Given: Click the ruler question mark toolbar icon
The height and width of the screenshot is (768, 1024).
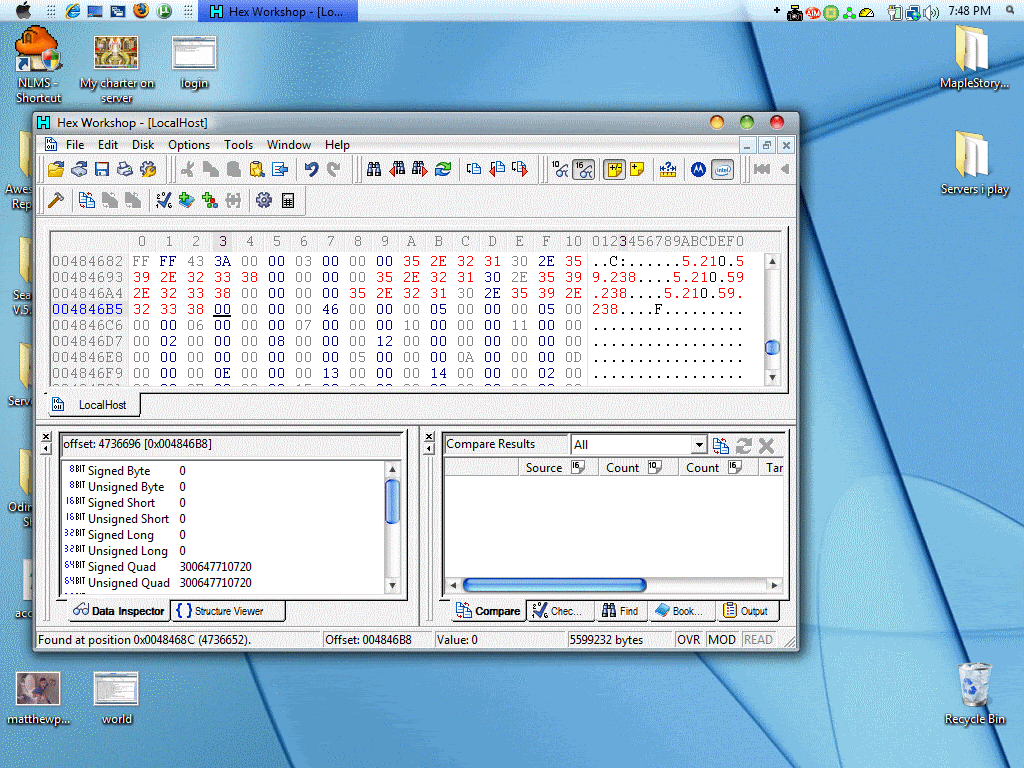Looking at the screenshot, I should (x=667, y=170).
